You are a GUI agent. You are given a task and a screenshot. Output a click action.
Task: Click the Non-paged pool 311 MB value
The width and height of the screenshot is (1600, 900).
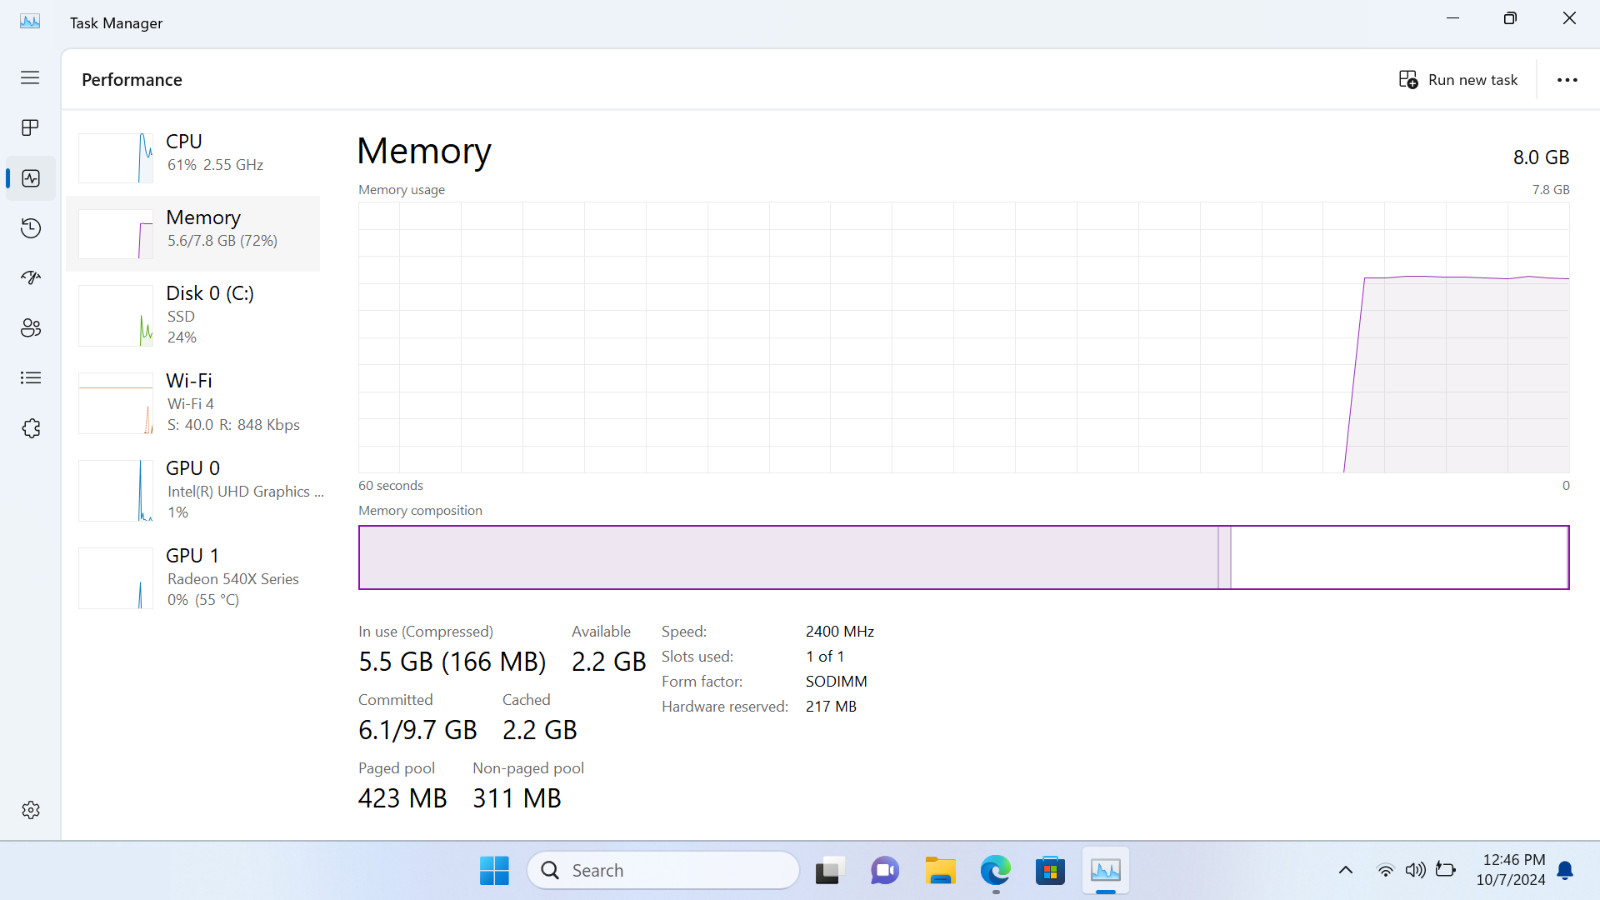(x=517, y=798)
